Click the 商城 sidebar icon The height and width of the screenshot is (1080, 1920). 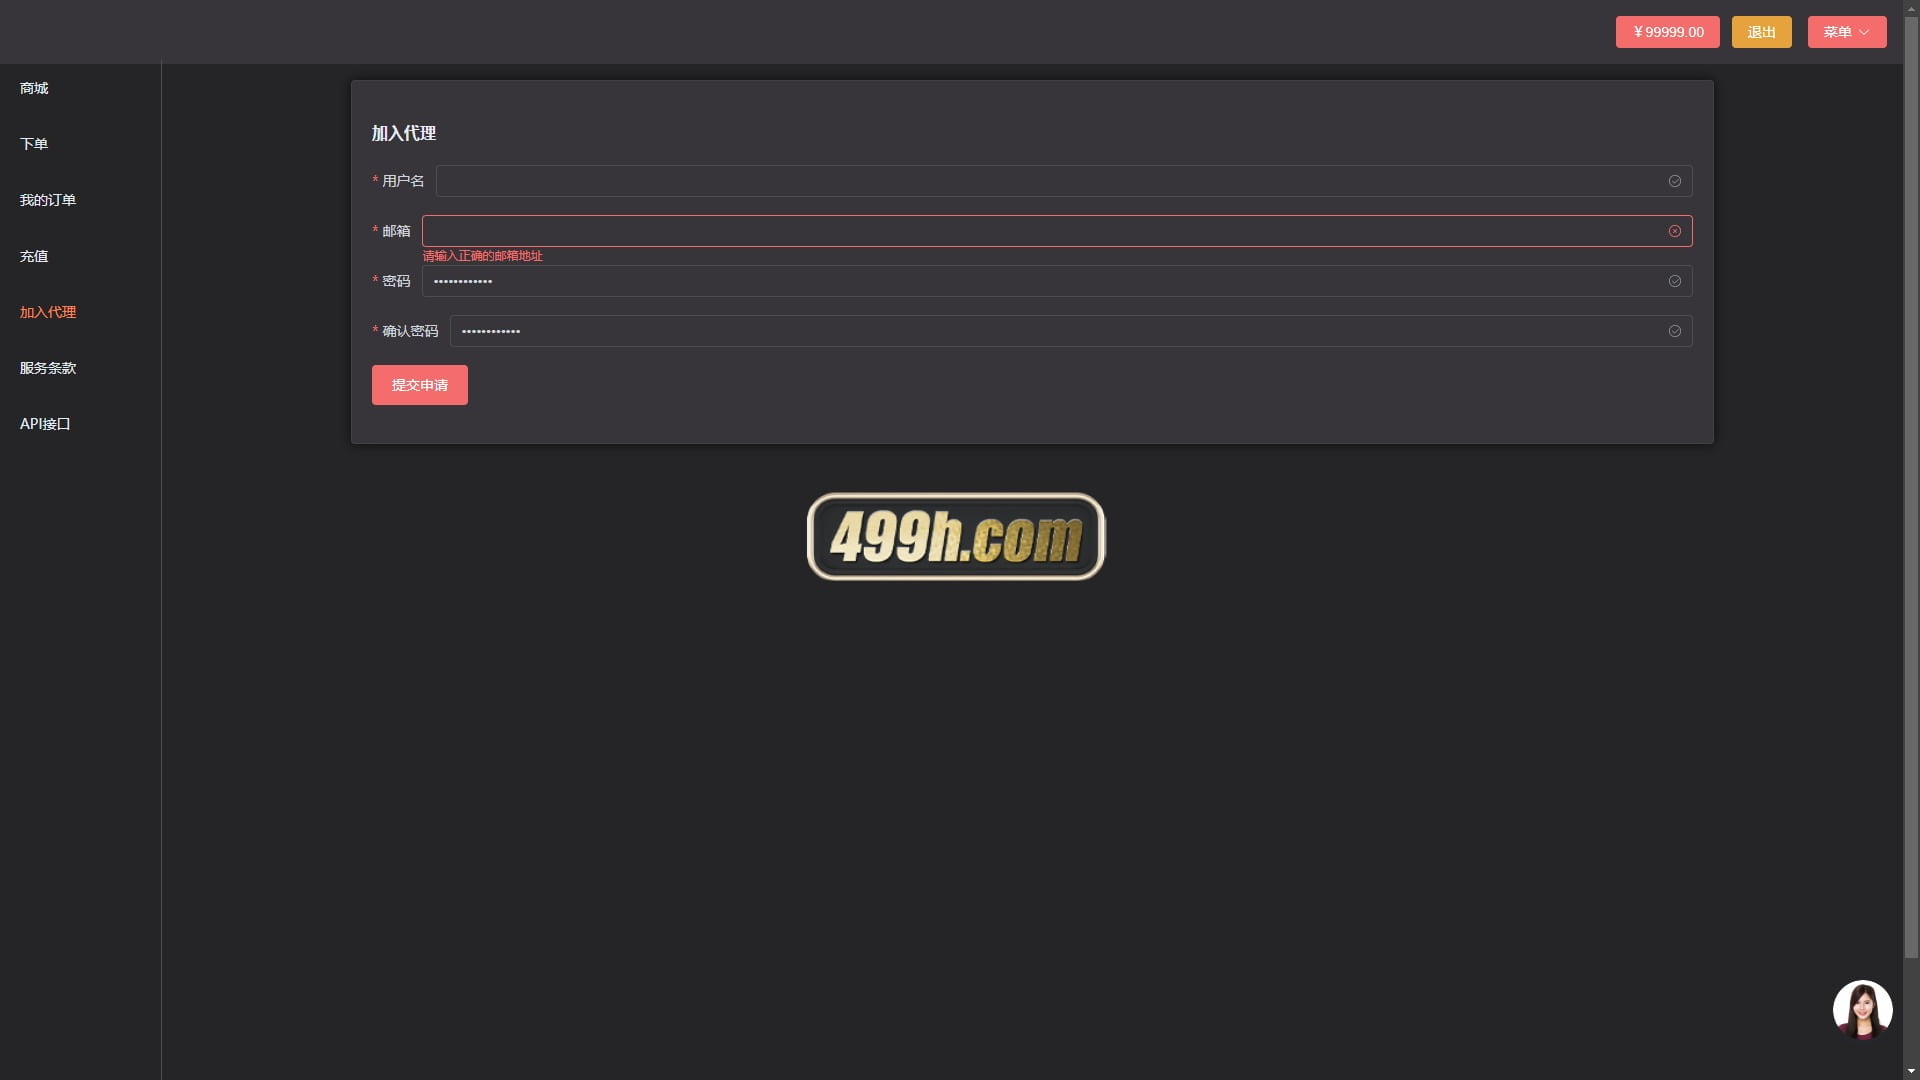(33, 88)
